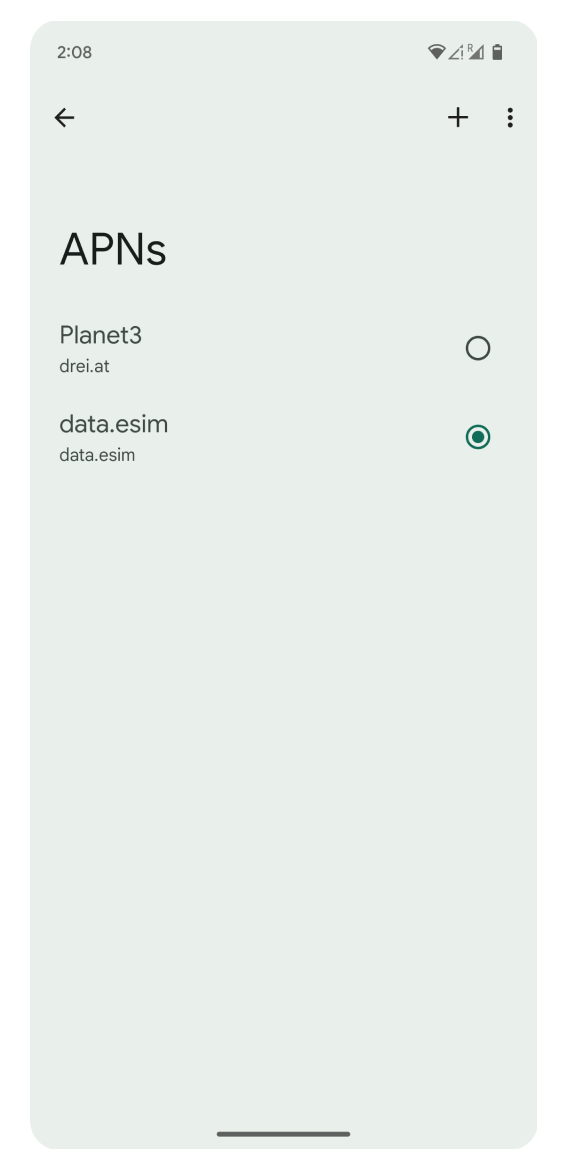Viewport: 570px width, 1170px height.
Task: Open Planet3 APN entry by its title
Action: (x=100, y=335)
